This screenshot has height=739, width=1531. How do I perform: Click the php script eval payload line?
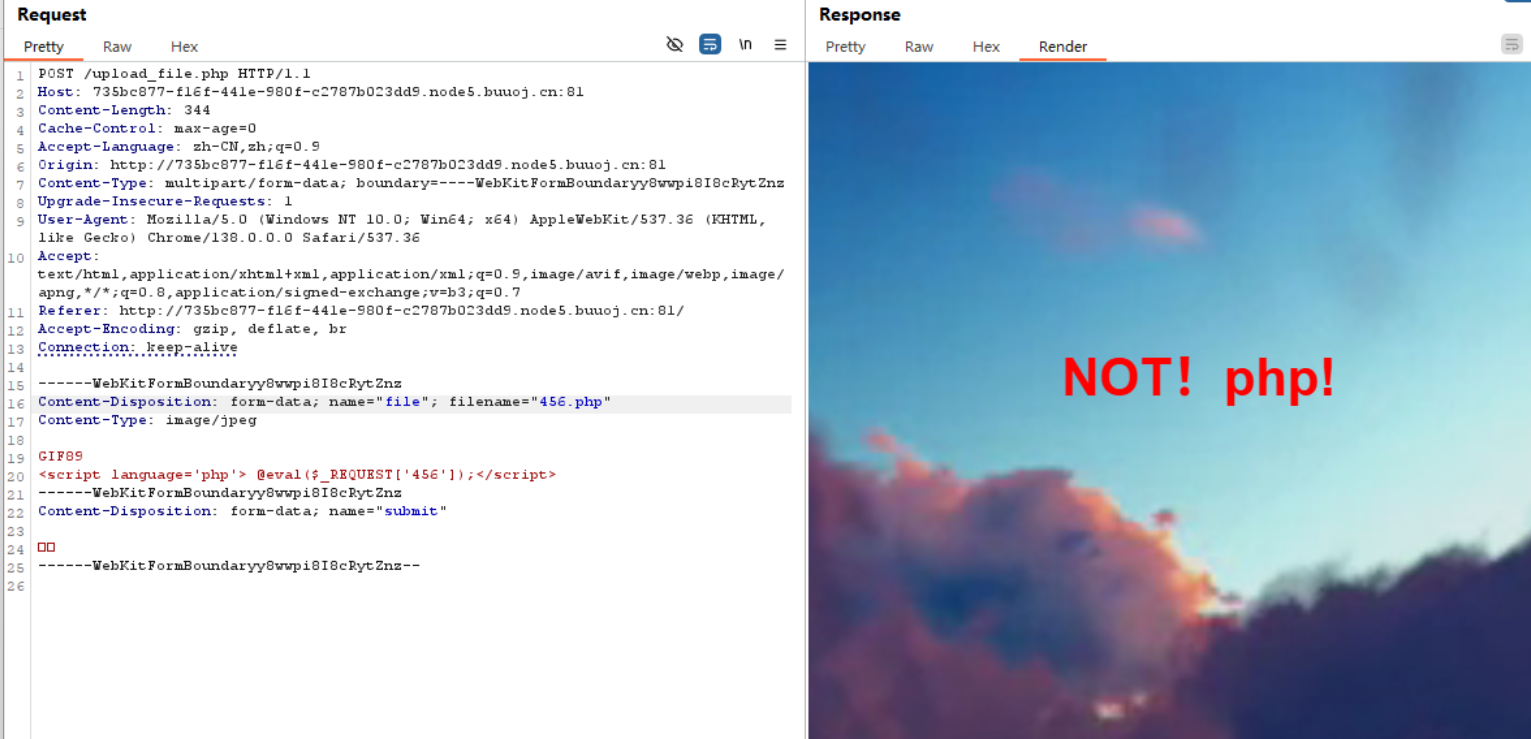click(297, 475)
